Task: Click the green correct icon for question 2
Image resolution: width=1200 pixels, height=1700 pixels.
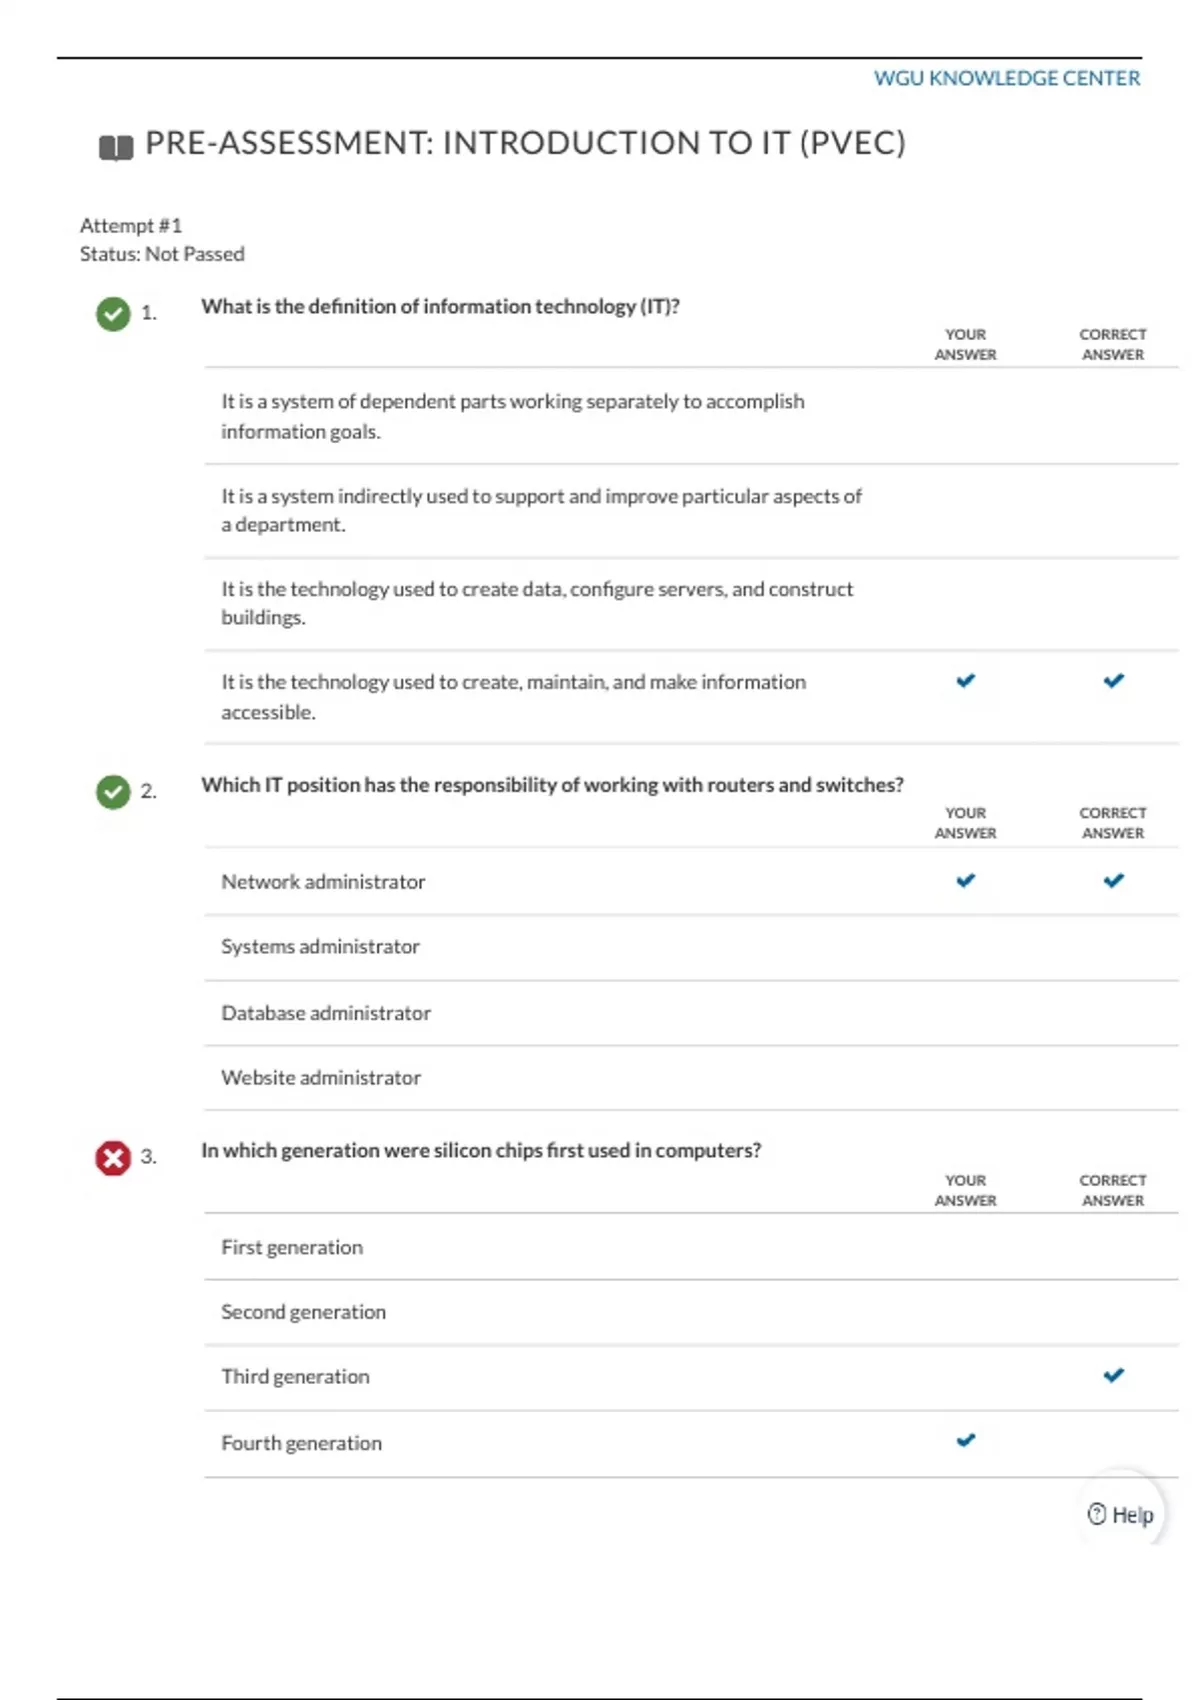Action: [x=113, y=792]
